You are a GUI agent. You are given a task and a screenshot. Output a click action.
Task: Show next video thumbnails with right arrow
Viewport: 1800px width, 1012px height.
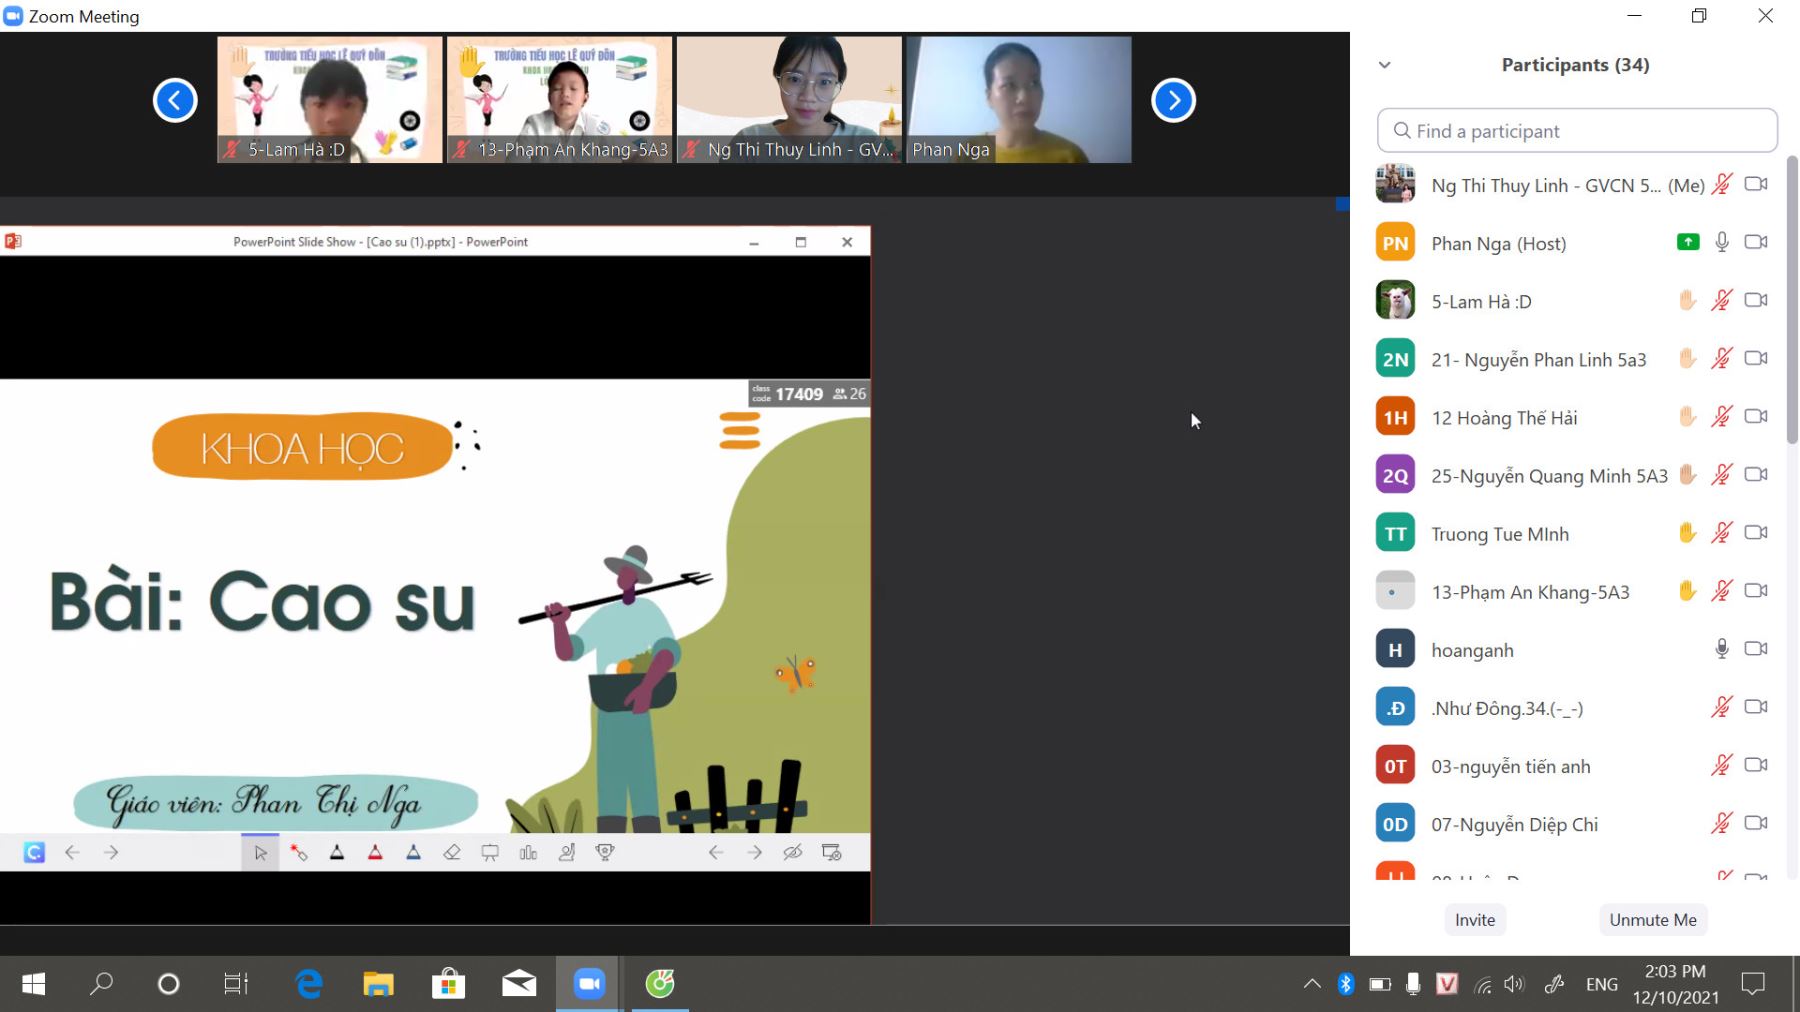tap(1173, 100)
